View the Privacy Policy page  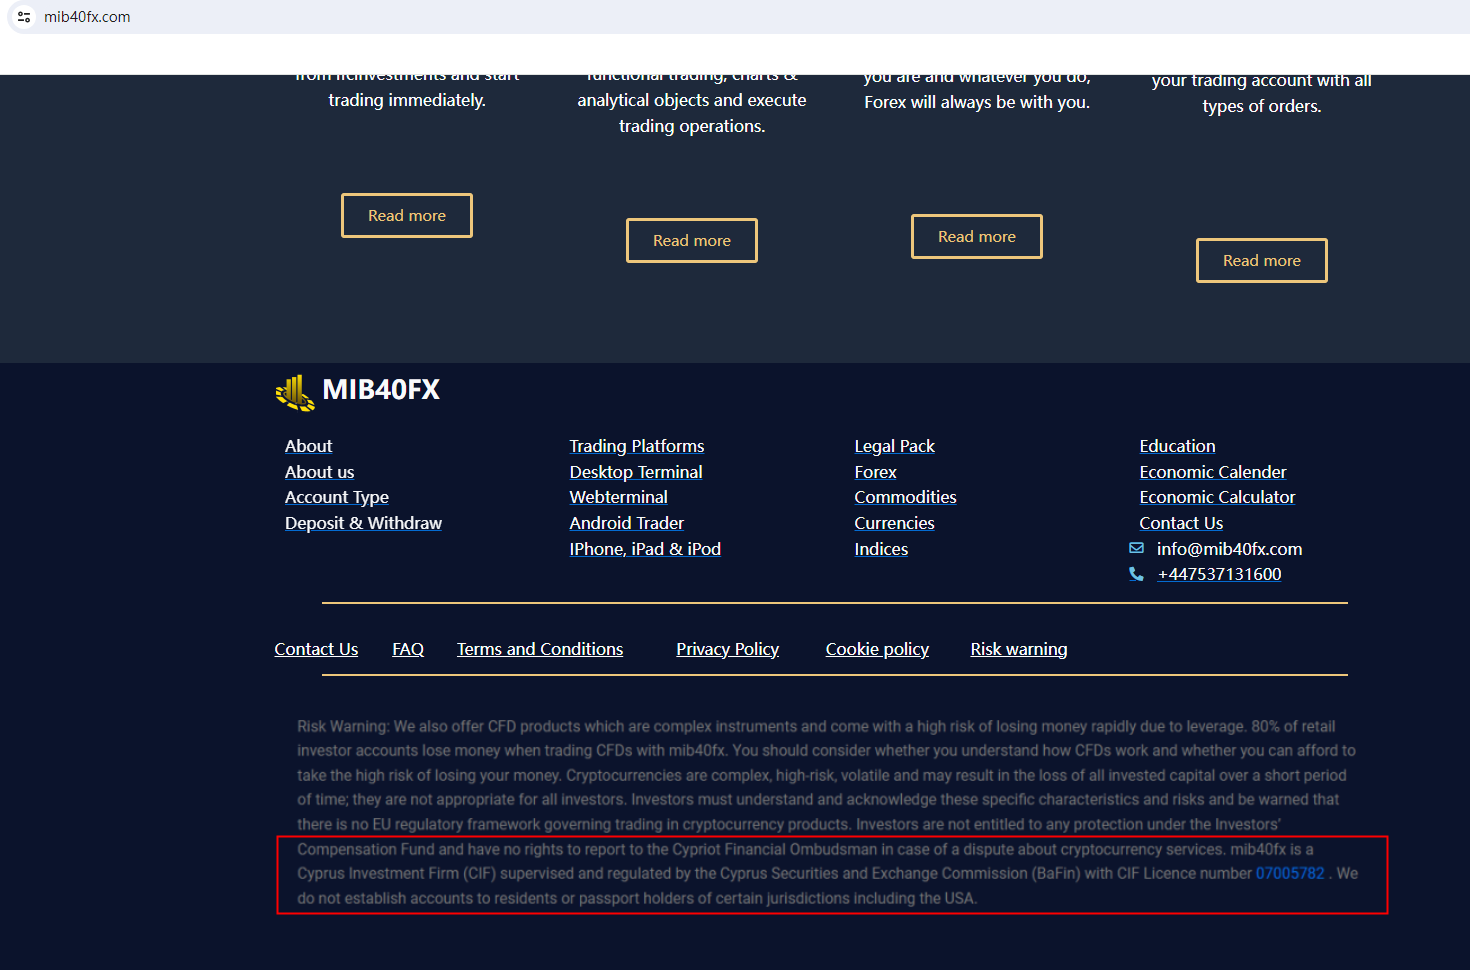coord(727,649)
